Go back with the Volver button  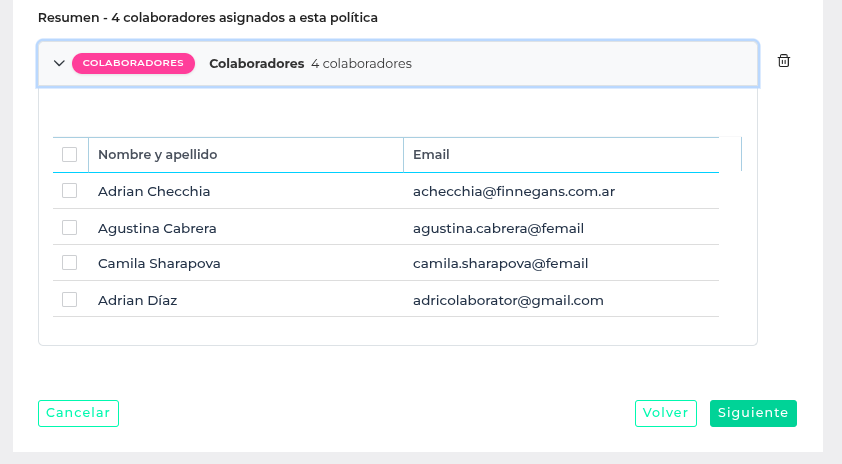coord(666,413)
